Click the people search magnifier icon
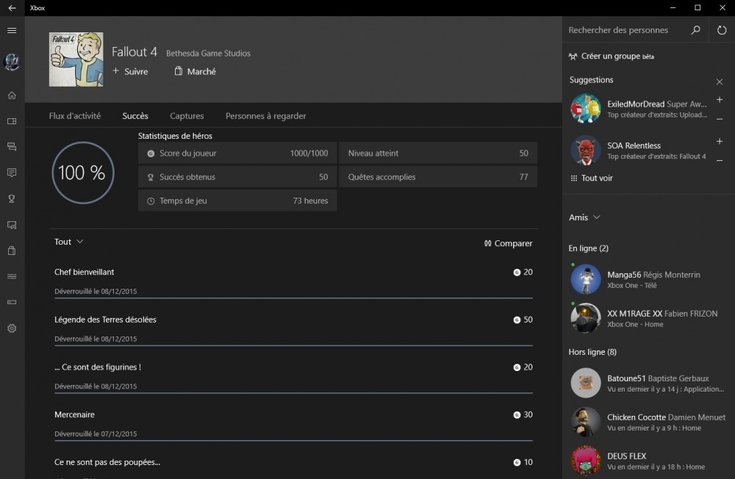The width and height of the screenshot is (735, 479). pos(696,30)
